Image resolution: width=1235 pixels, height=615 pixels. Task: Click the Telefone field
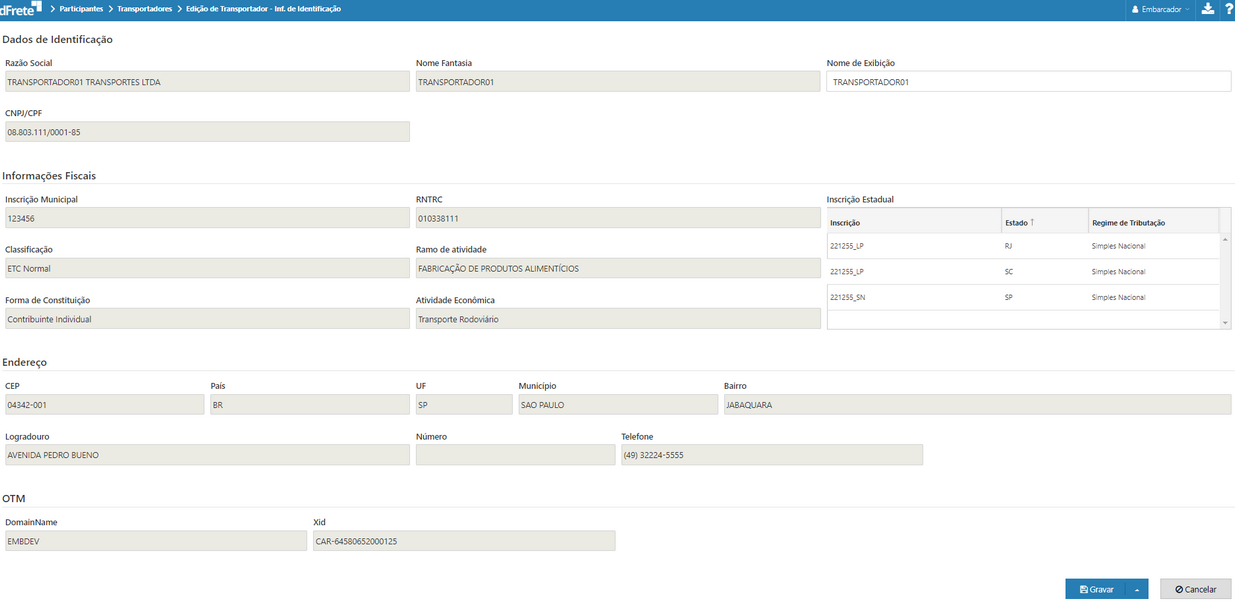pyautogui.click(x=771, y=455)
